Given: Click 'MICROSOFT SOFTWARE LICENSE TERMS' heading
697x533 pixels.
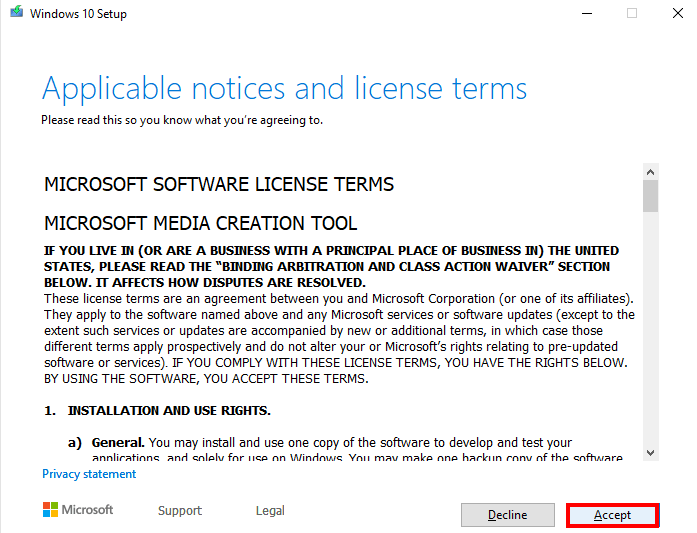Looking at the screenshot, I should [x=219, y=184].
